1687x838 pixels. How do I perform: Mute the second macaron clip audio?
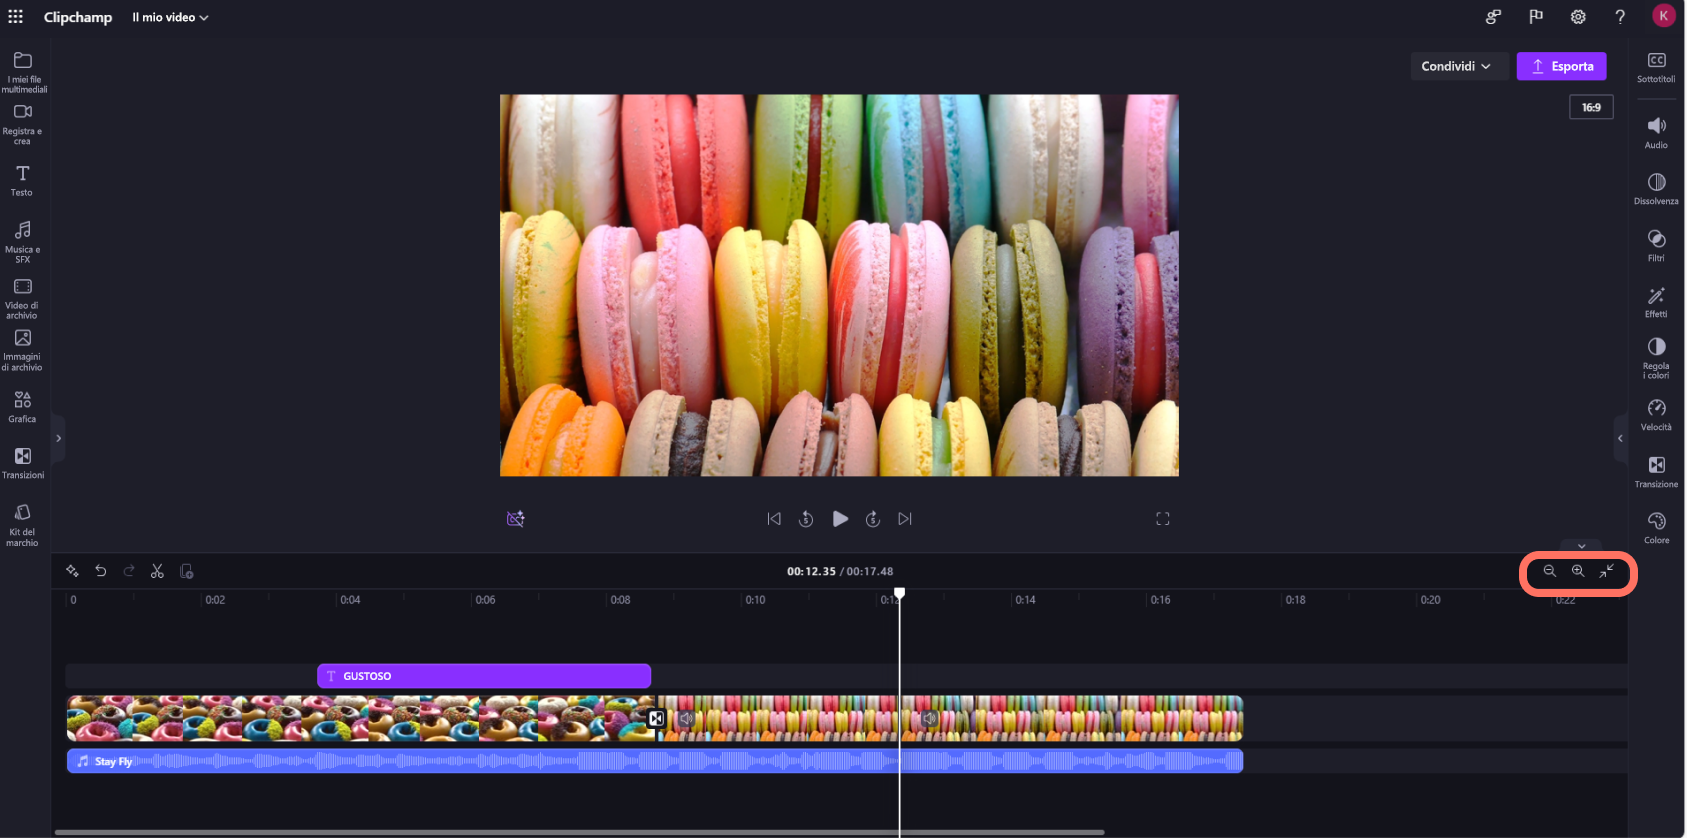click(x=929, y=719)
